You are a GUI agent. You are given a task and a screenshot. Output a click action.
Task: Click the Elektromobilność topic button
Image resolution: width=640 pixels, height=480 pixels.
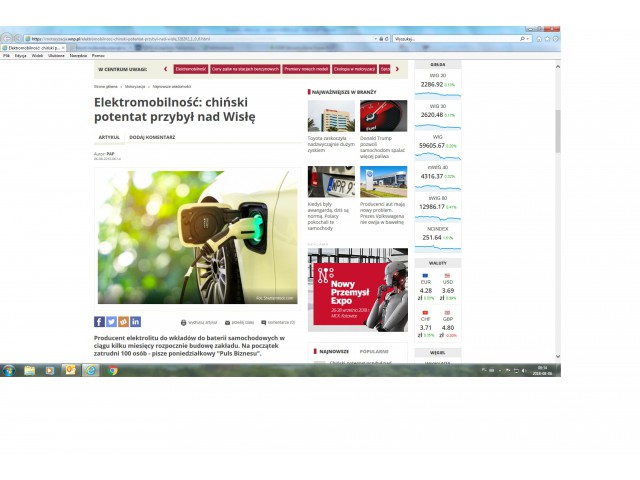point(190,69)
